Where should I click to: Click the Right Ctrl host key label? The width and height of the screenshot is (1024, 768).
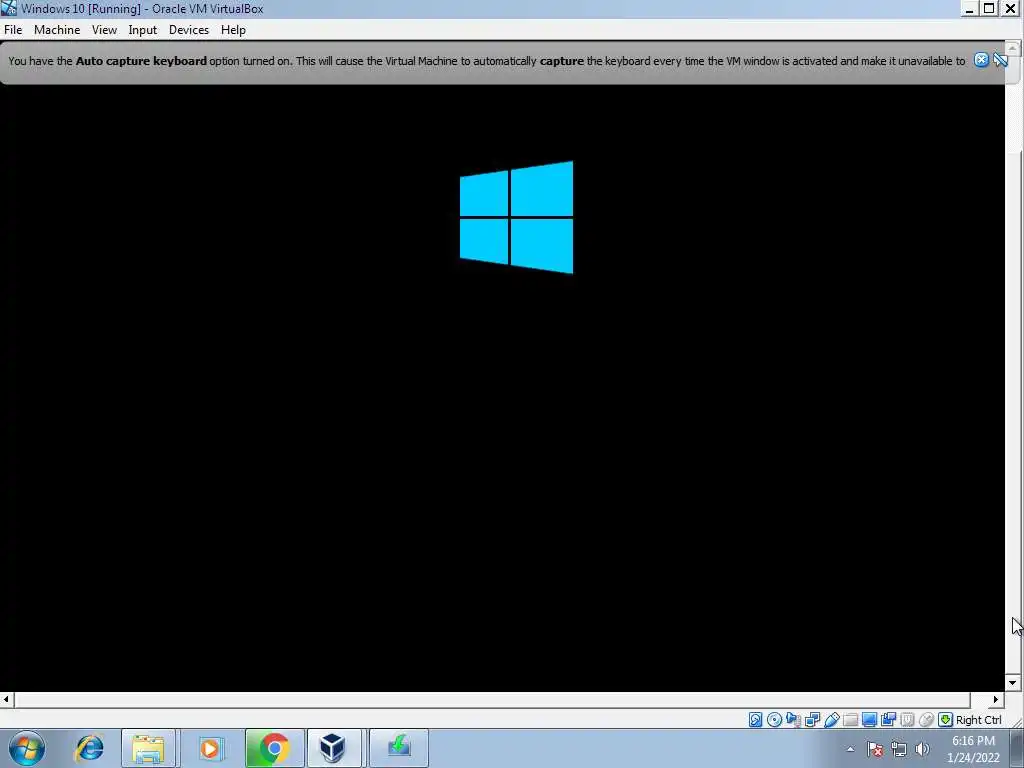point(978,720)
